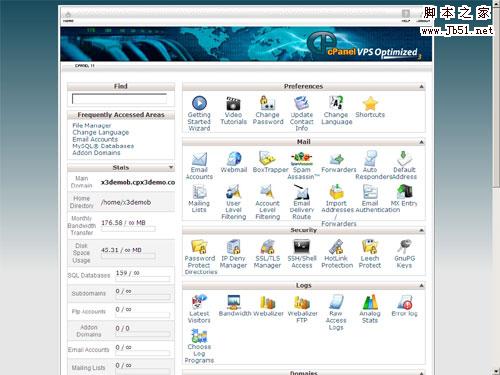Open the Shortcuts star icon
The width and height of the screenshot is (500, 375).
click(370, 103)
